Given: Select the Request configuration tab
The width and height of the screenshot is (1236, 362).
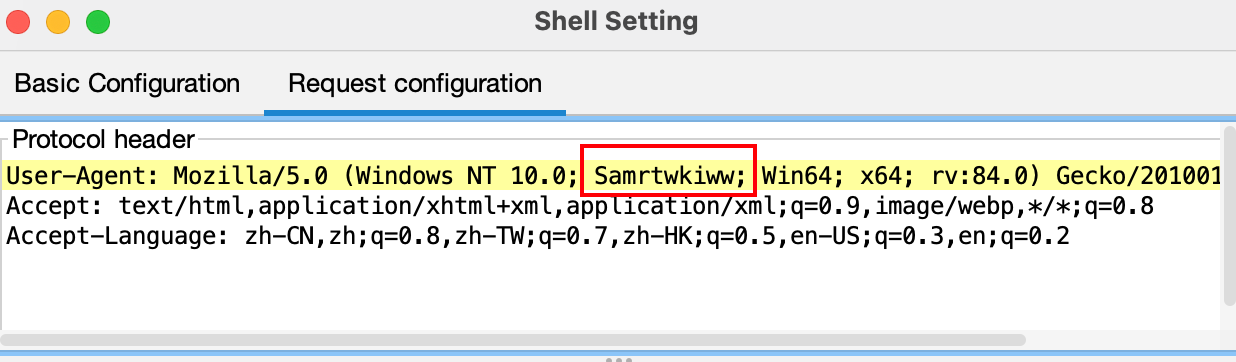Looking at the screenshot, I should 415,83.
